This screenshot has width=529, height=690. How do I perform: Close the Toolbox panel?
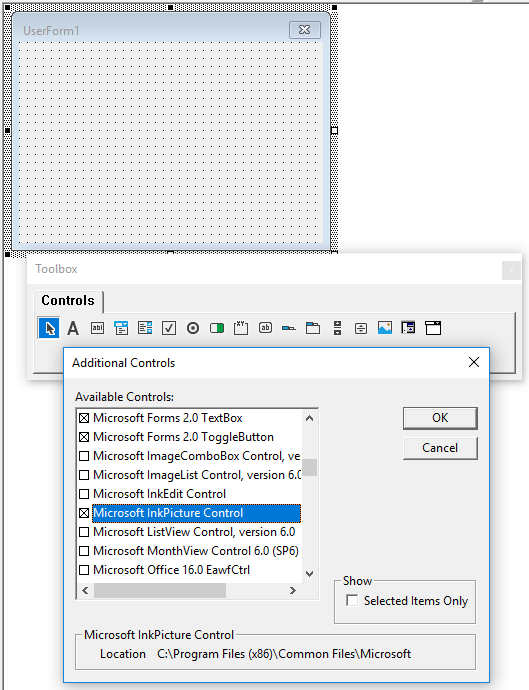(x=511, y=271)
